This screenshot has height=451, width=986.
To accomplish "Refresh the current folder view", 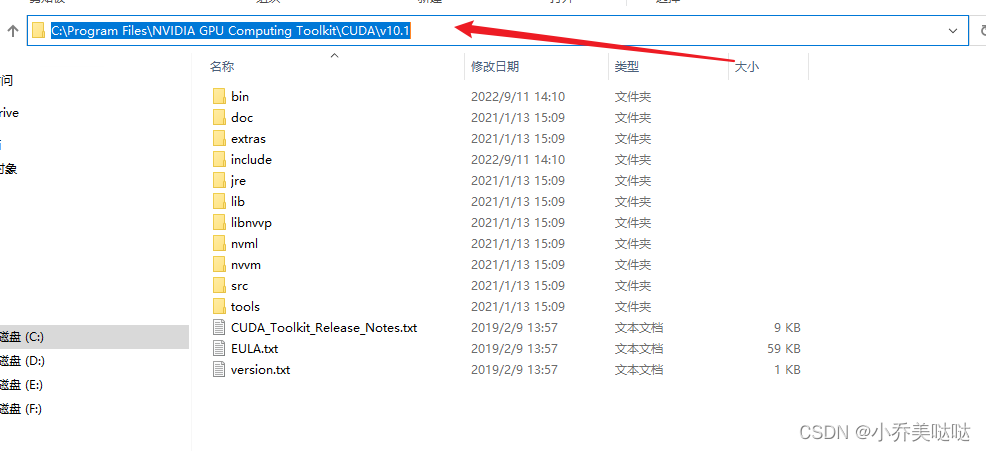I will tap(982, 31).
